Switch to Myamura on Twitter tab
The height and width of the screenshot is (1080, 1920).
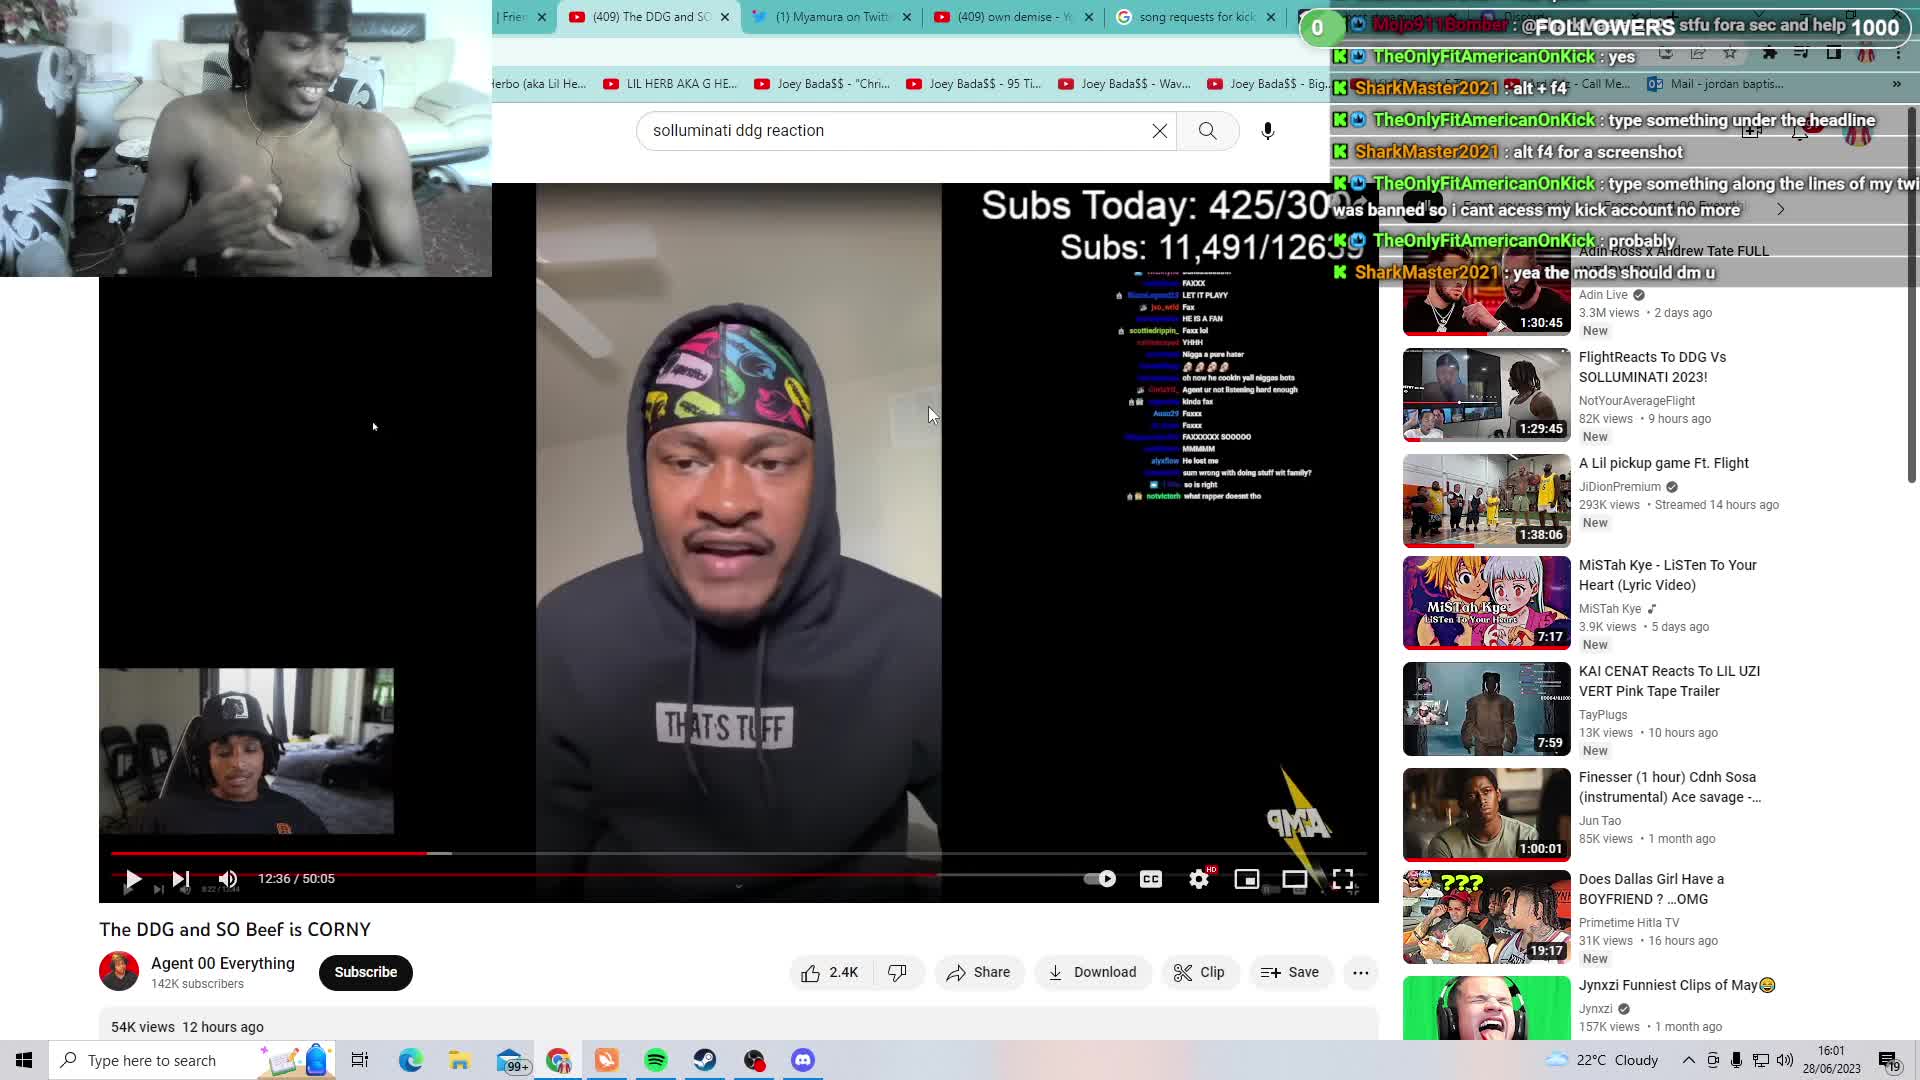(x=830, y=17)
